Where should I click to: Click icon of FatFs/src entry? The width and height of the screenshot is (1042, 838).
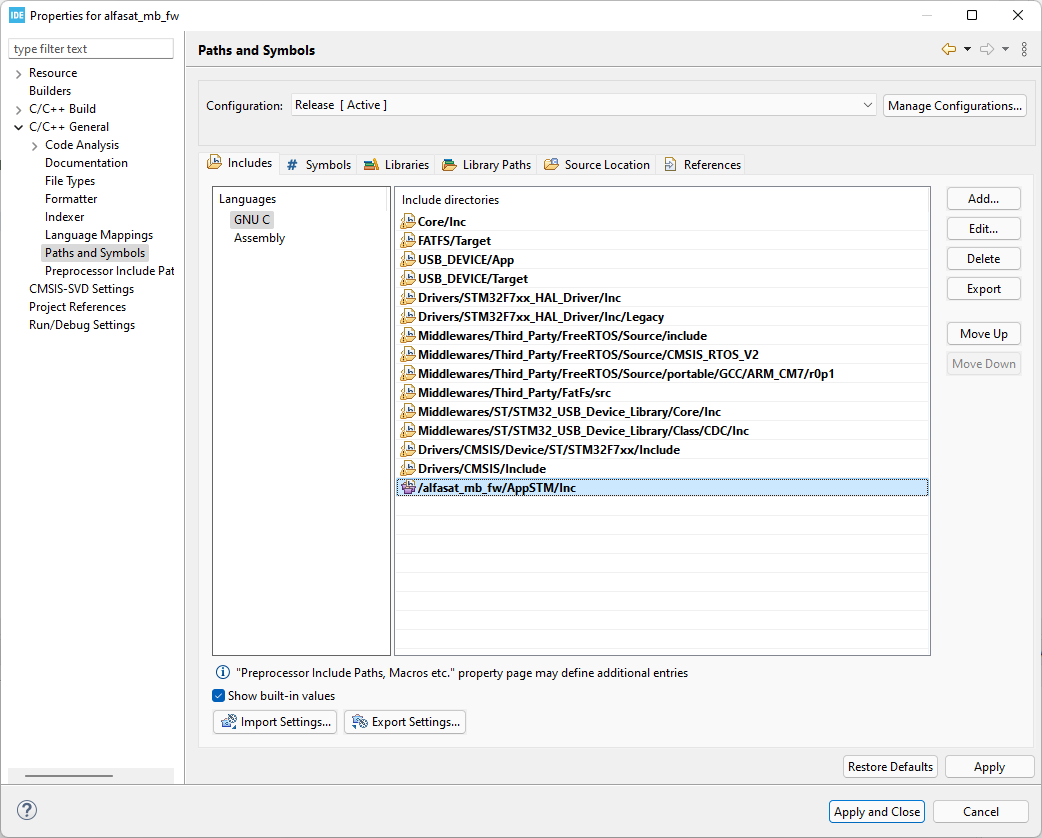(x=408, y=392)
